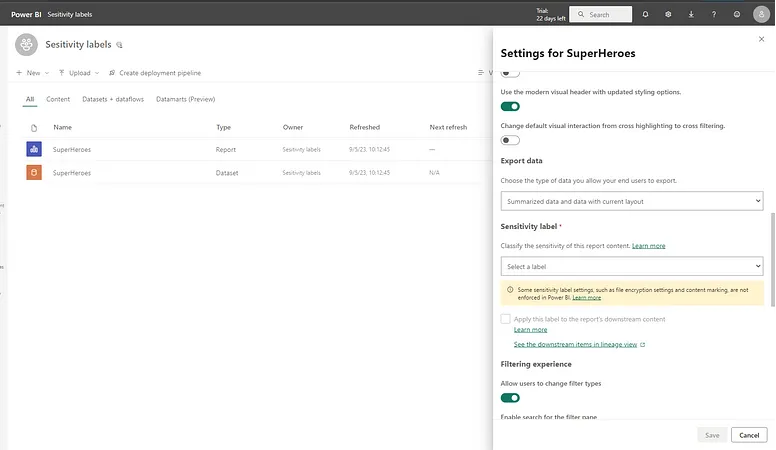776x450 pixels.
Task: Open Learn more link in yellow notice
Action: point(586,298)
